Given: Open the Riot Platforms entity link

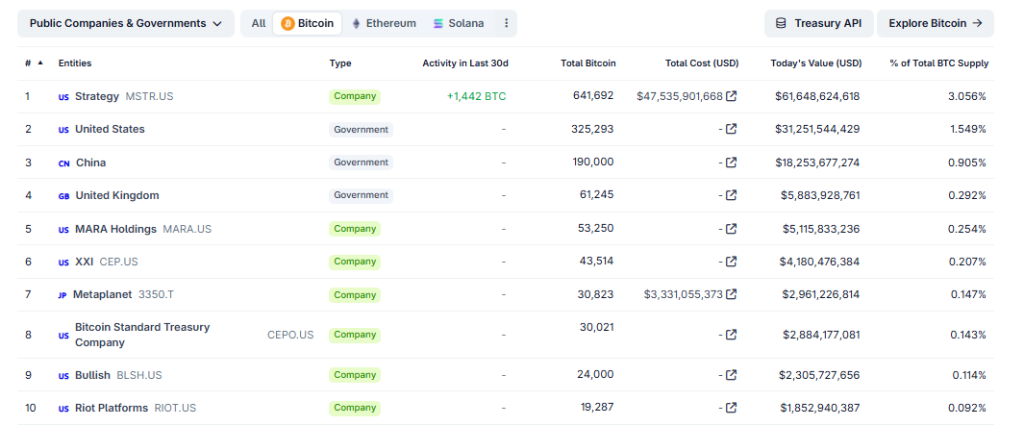Looking at the screenshot, I should (112, 408).
